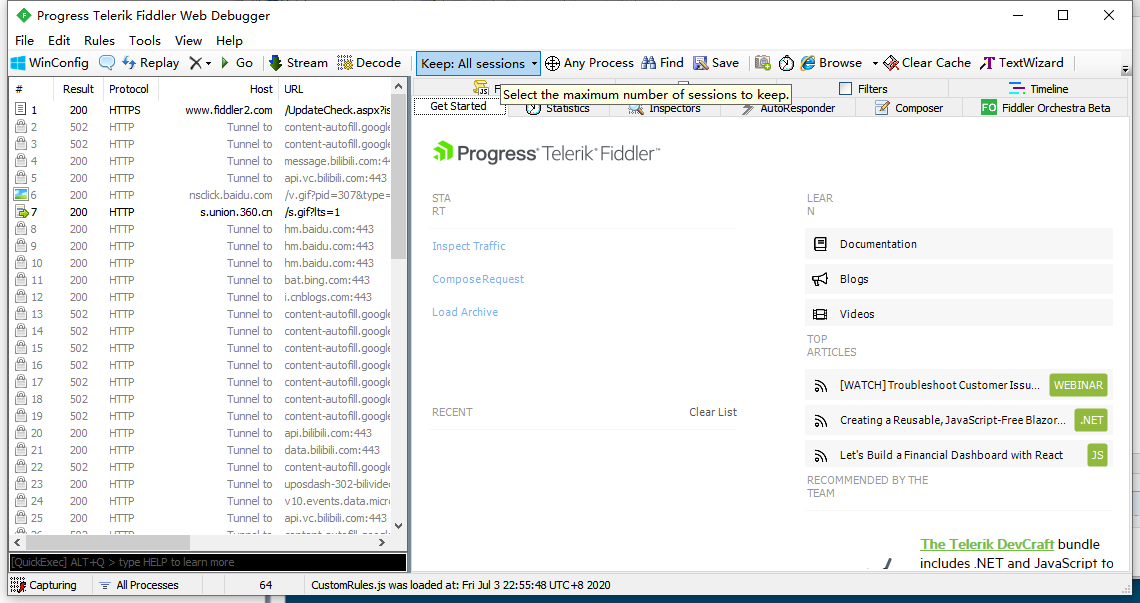1140x603 pixels.
Task: Open the Troubleshoot Customer Issues webinar article
Action: coord(958,386)
